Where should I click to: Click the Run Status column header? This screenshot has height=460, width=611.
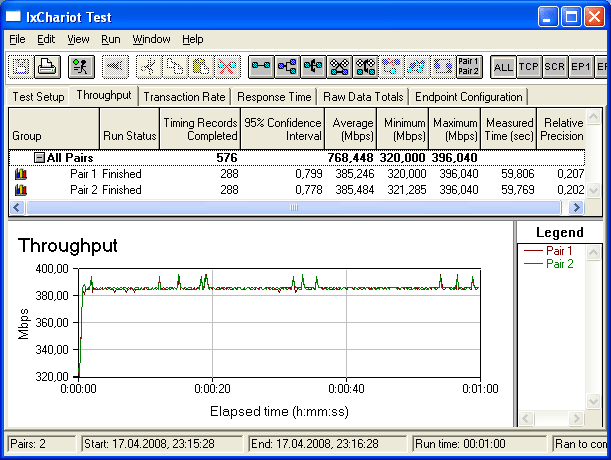coord(129,129)
